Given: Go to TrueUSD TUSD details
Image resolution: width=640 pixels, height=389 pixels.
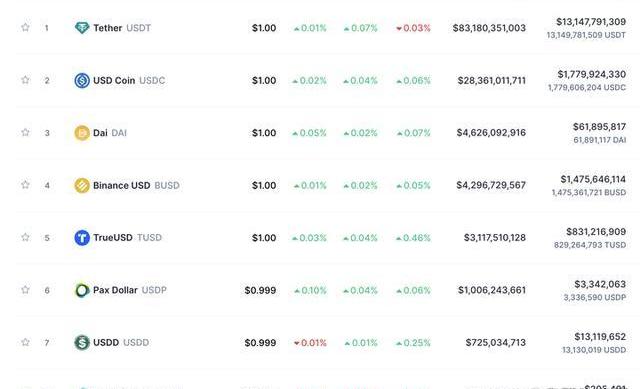Looking at the screenshot, I should pyautogui.click(x=127, y=238).
